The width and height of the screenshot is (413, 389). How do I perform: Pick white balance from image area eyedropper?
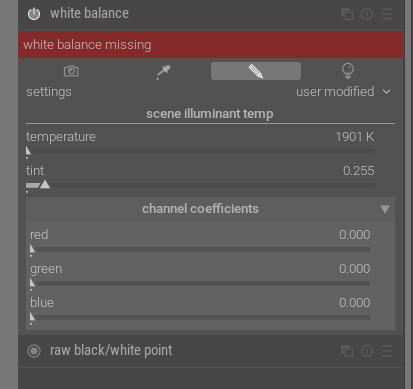point(163,72)
